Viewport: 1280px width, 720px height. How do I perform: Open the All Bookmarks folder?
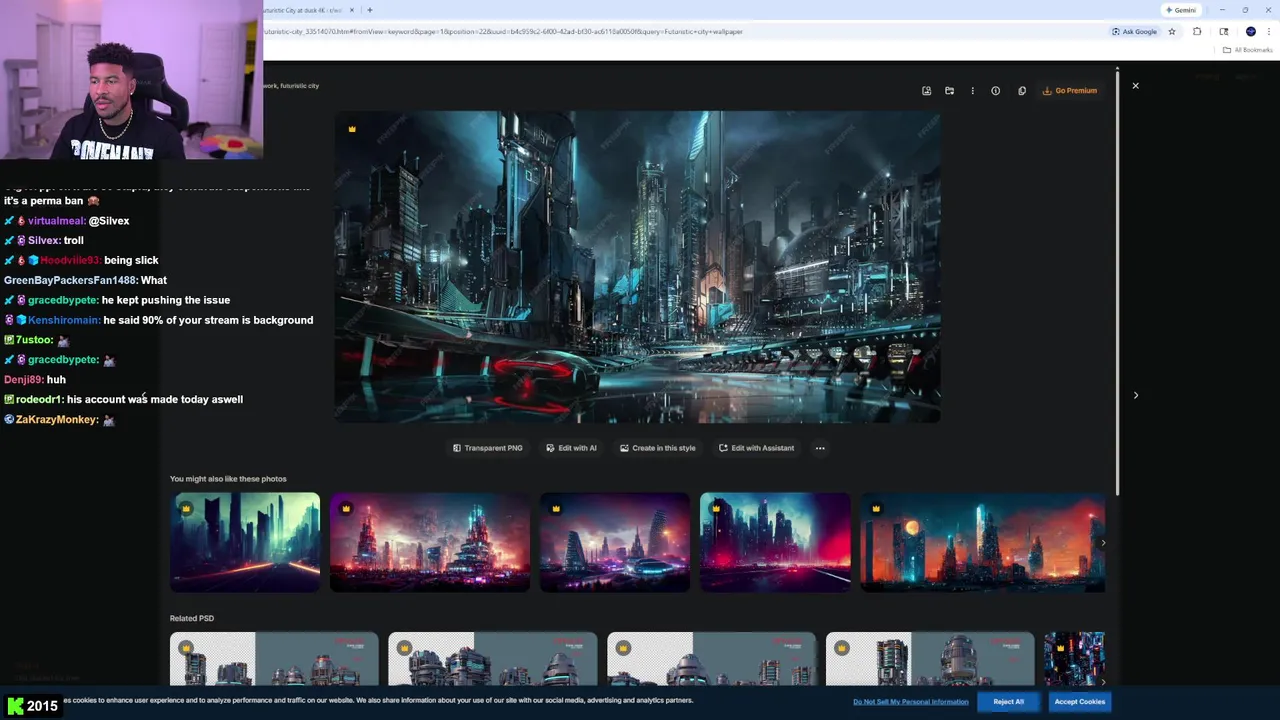coord(1248,50)
